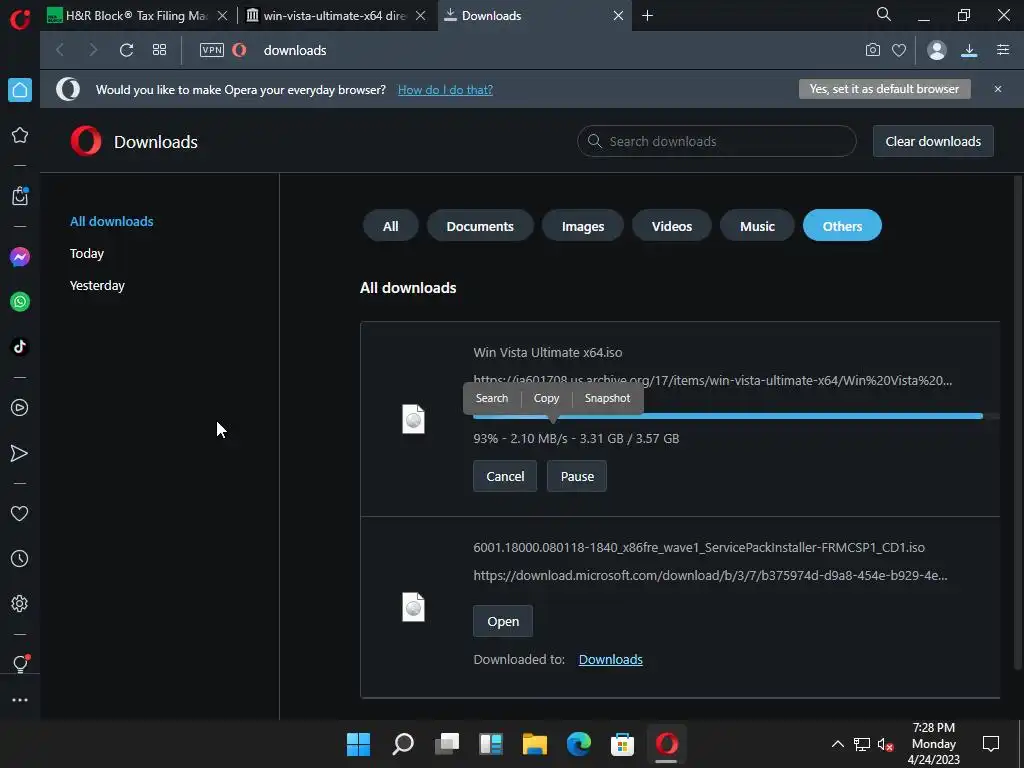1024x768 pixels.
Task: Open Easy Setup sliders icon
Action: pyautogui.click(x=1003, y=50)
